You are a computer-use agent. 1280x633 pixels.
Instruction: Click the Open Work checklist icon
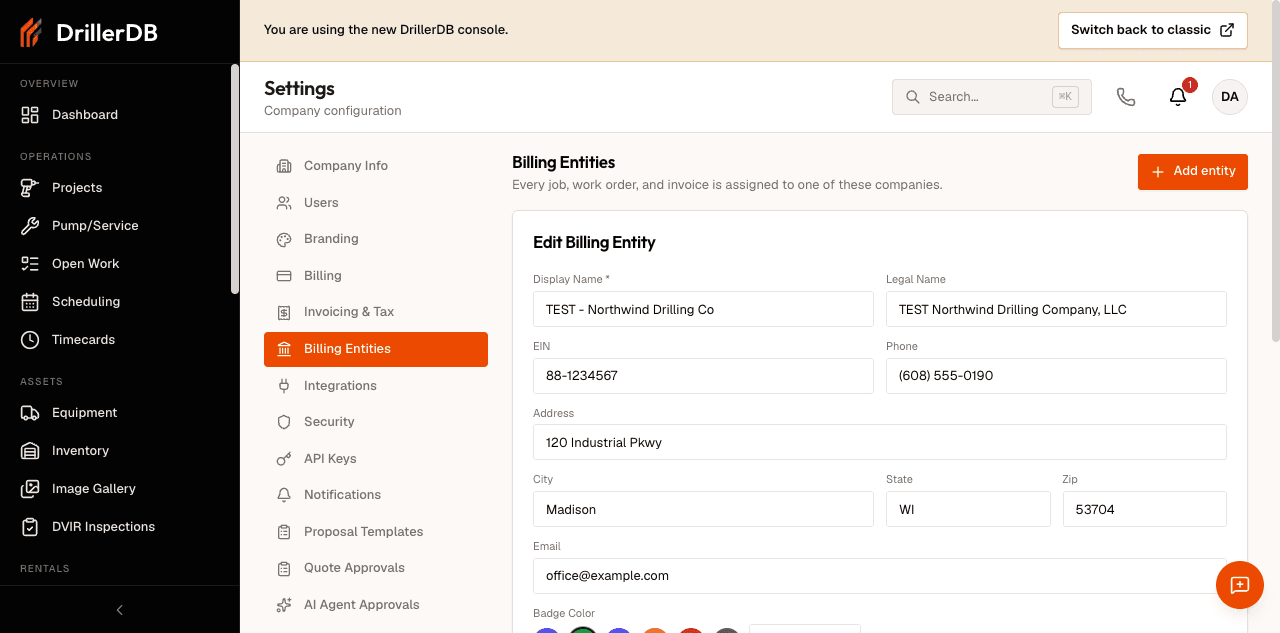pyautogui.click(x=30, y=264)
